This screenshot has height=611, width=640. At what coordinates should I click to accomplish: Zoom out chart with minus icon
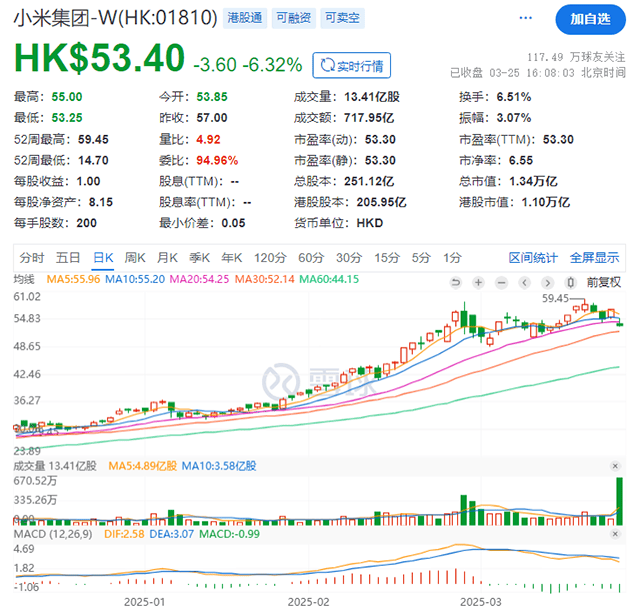pyautogui.click(x=502, y=282)
